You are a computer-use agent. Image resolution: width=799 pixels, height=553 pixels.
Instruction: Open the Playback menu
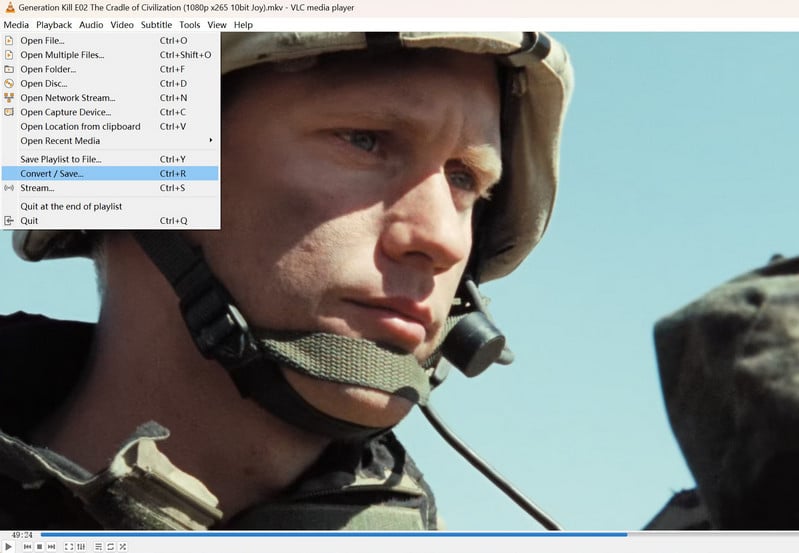click(x=54, y=24)
